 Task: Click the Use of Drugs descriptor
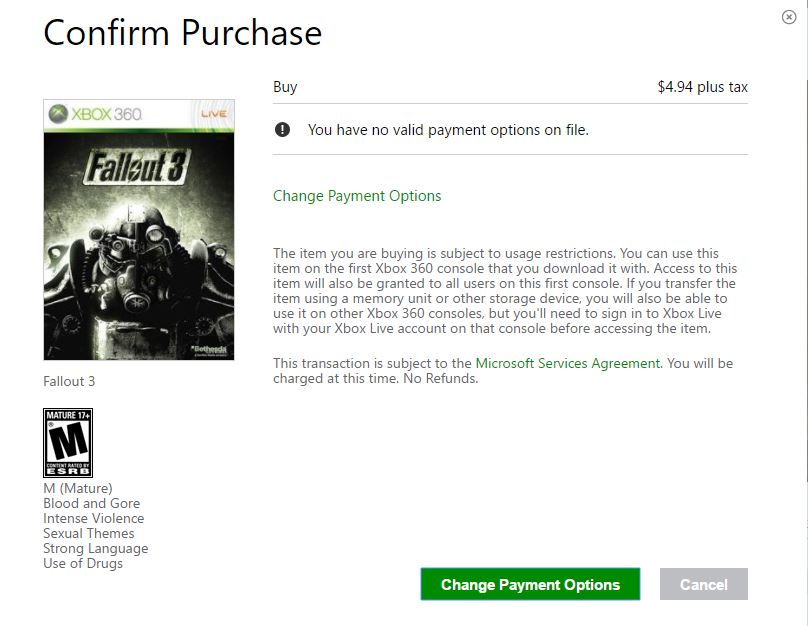point(83,563)
